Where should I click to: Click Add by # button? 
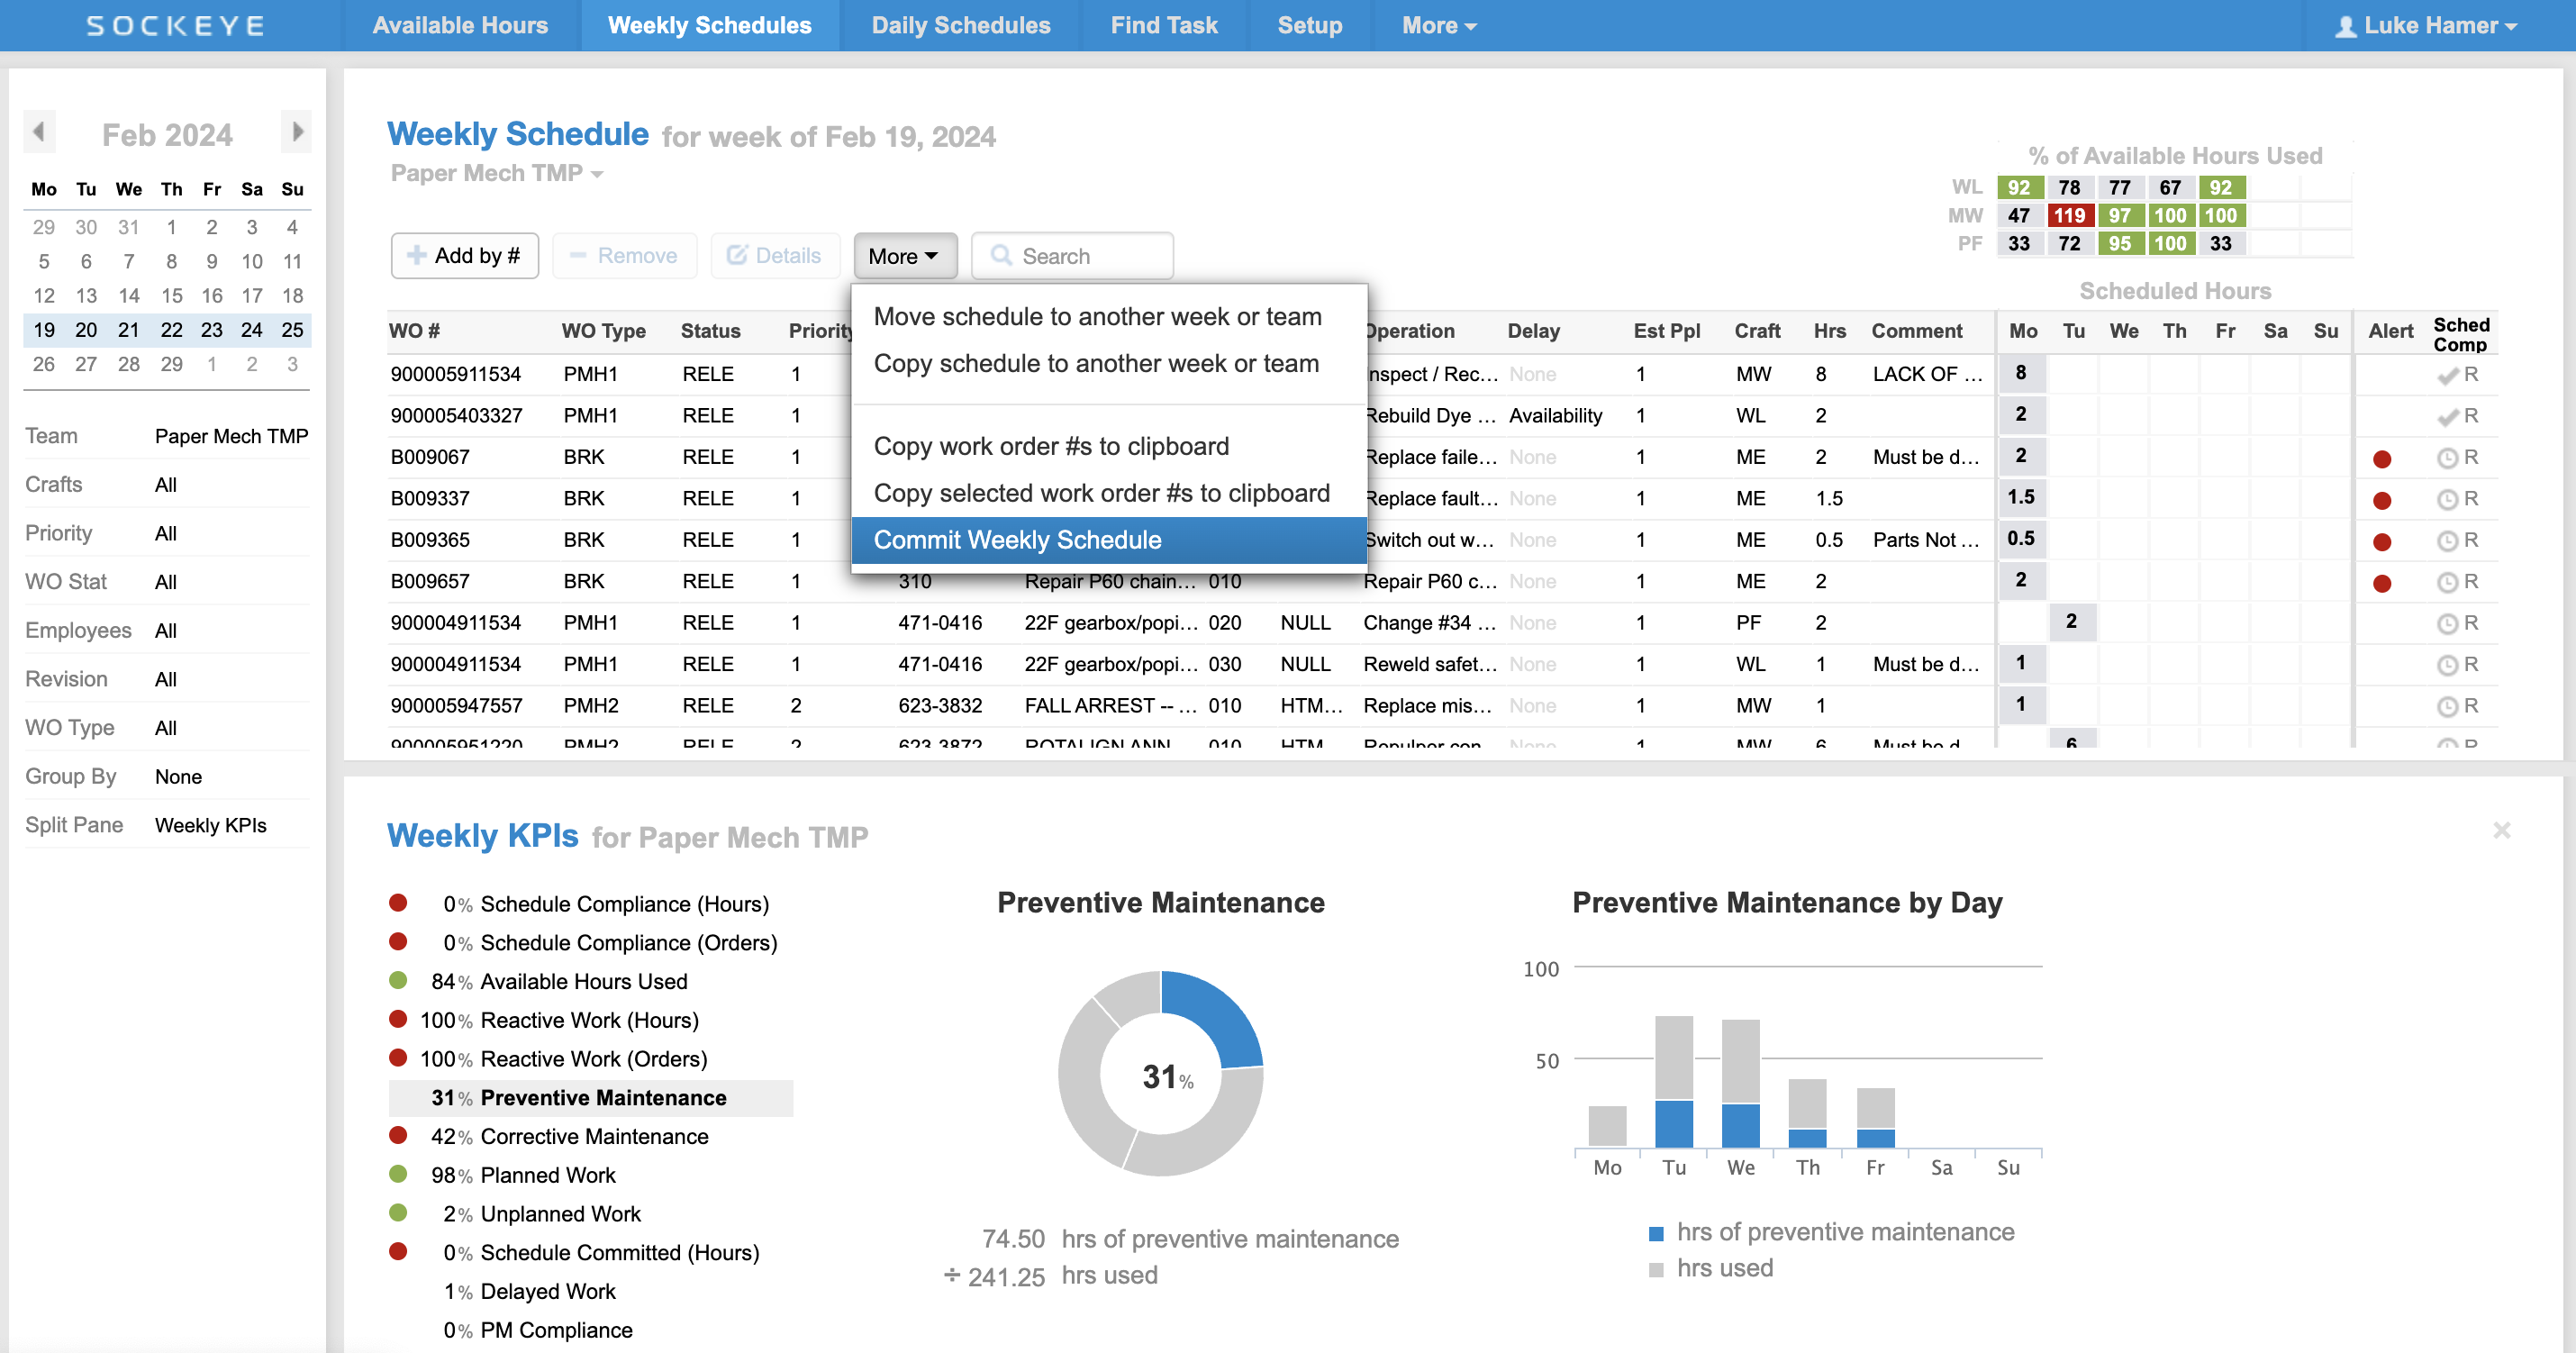click(464, 256)
